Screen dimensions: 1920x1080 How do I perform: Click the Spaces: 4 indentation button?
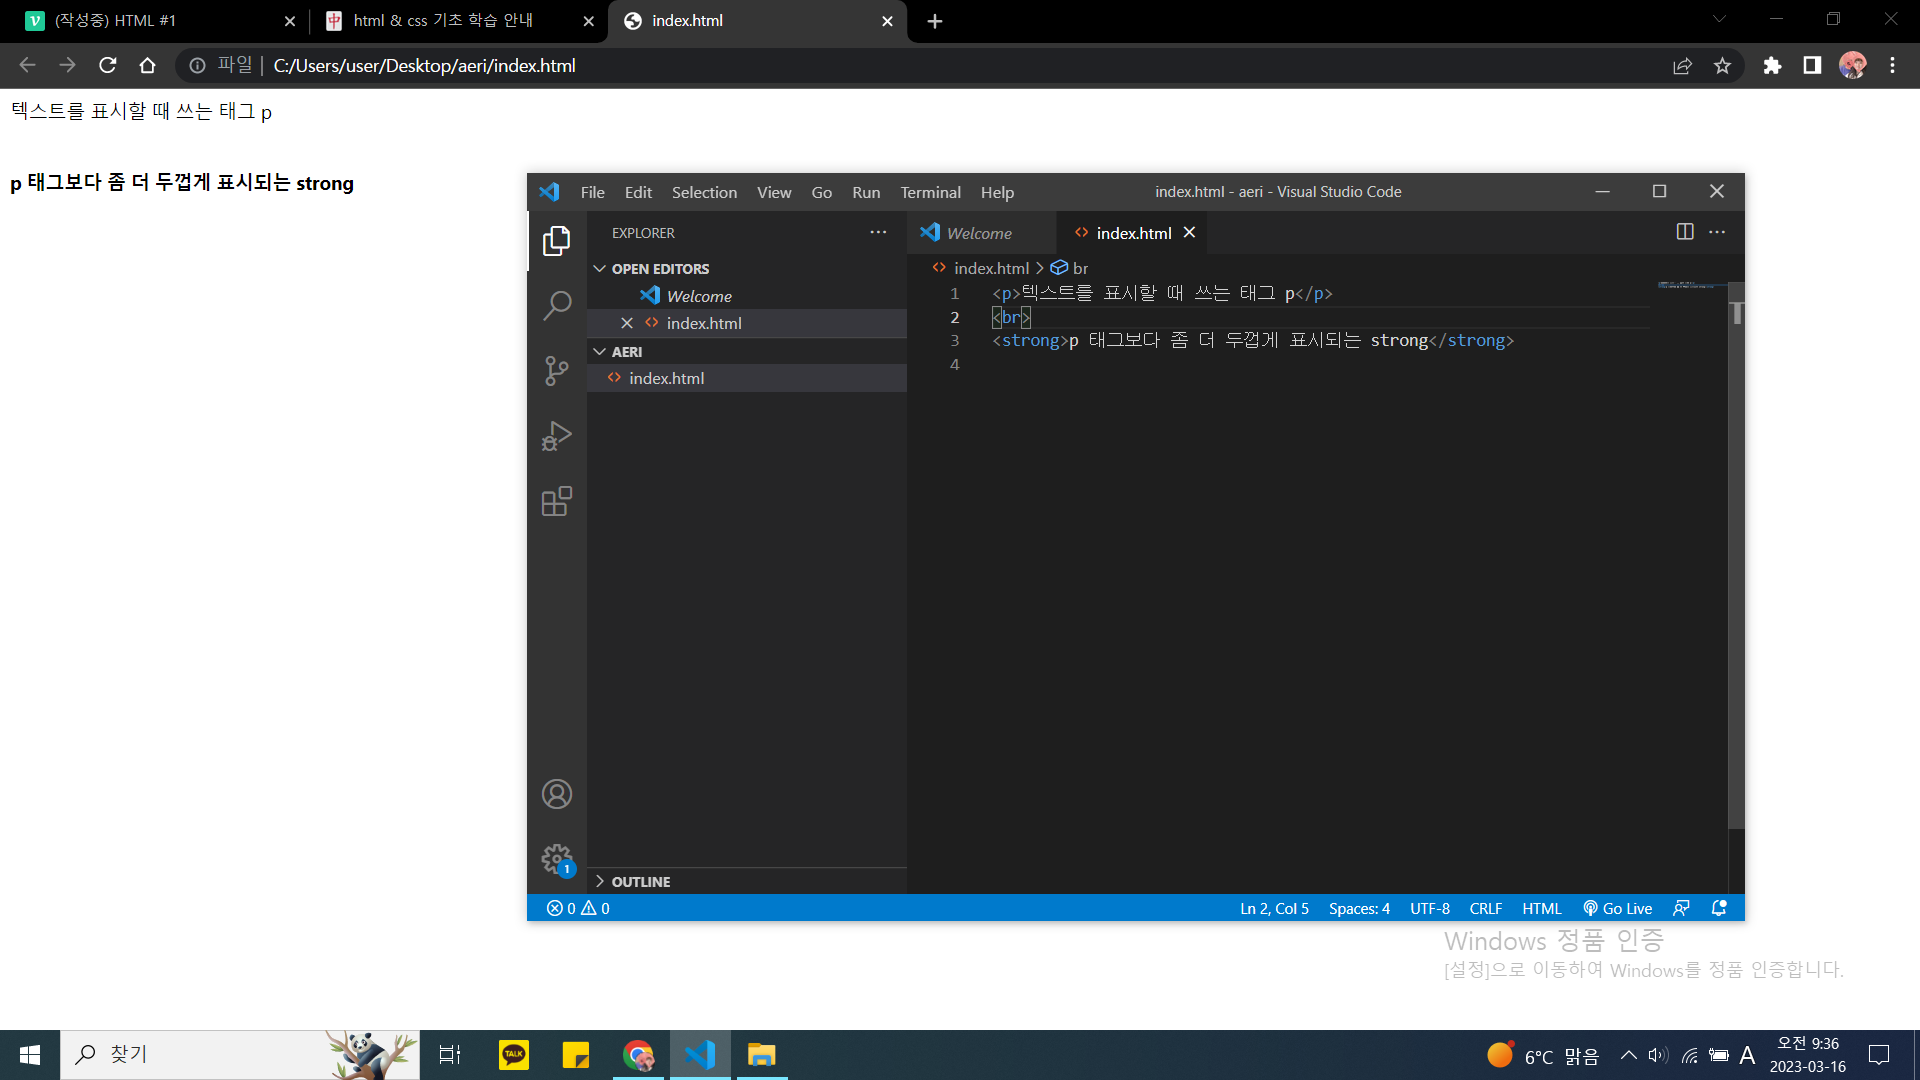pyautogui.click(x=1359, y=908)
